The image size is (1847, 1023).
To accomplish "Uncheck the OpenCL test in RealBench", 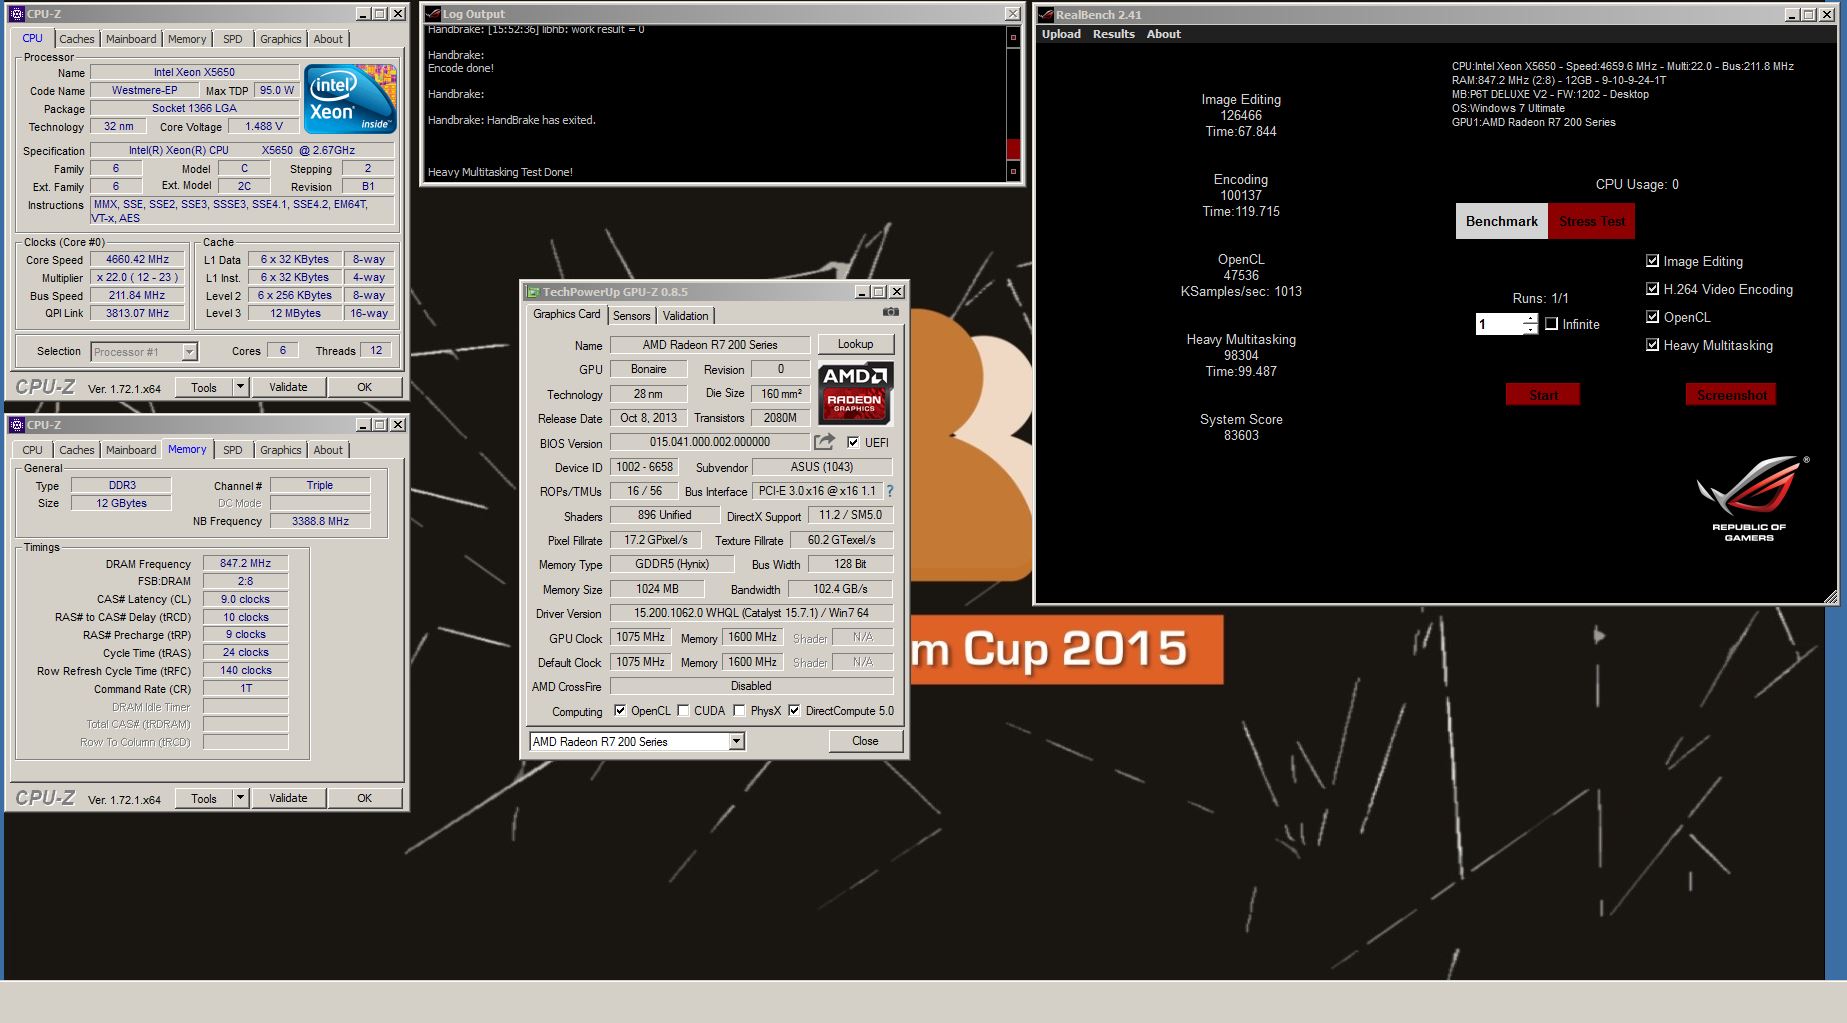I will click(1652, 317).
